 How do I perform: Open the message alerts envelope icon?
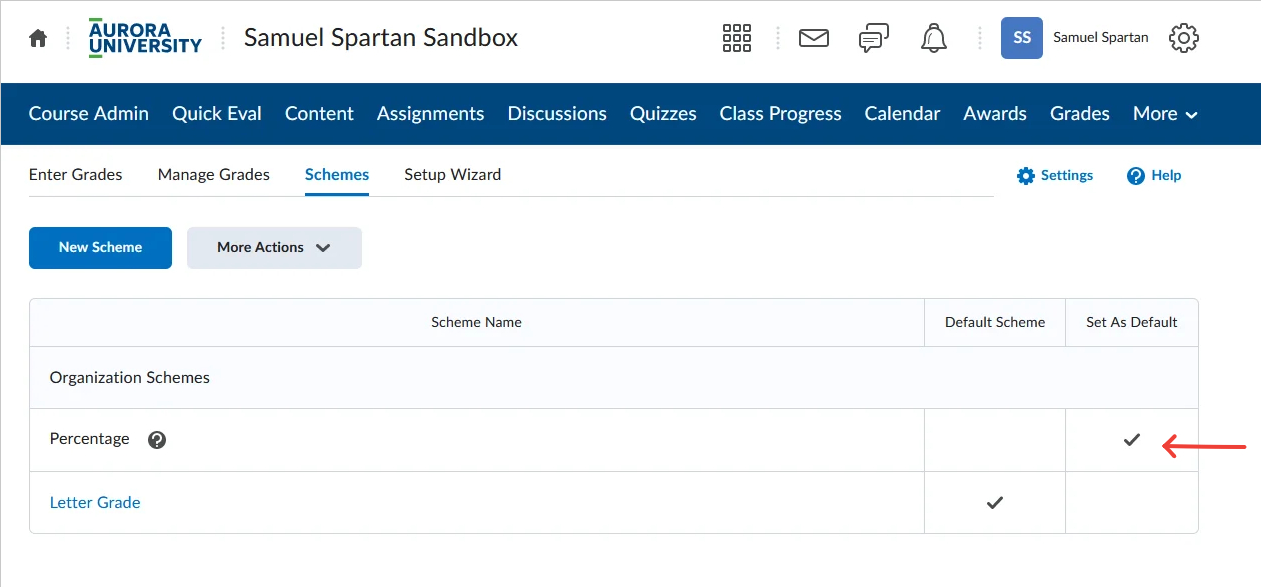pos(814,38)
